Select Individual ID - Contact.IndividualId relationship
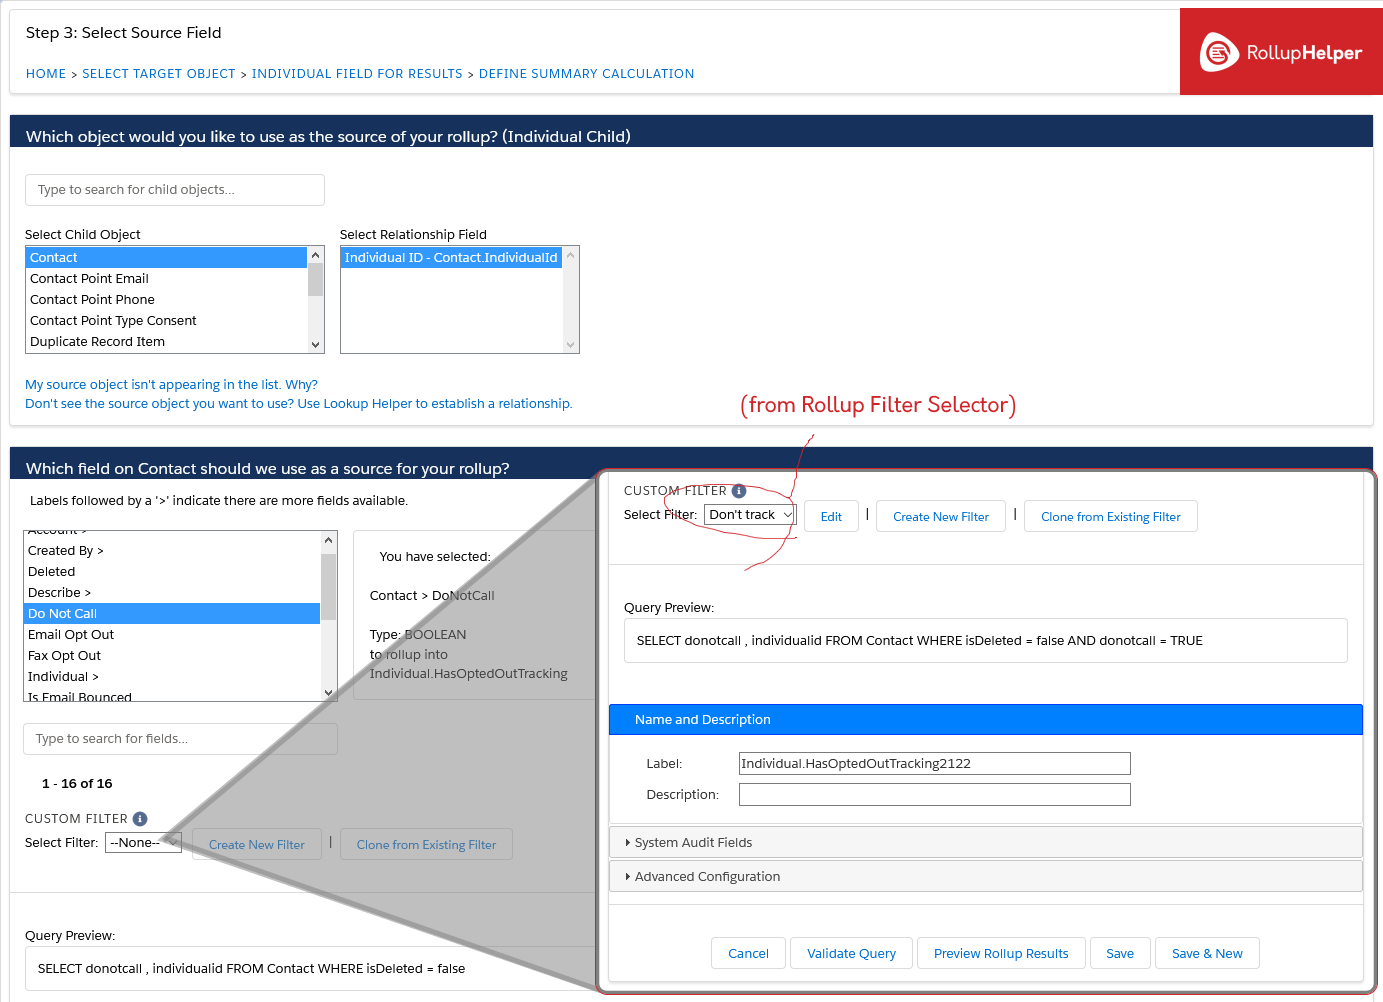The image size is (1383, 1002). pos(451,258)
